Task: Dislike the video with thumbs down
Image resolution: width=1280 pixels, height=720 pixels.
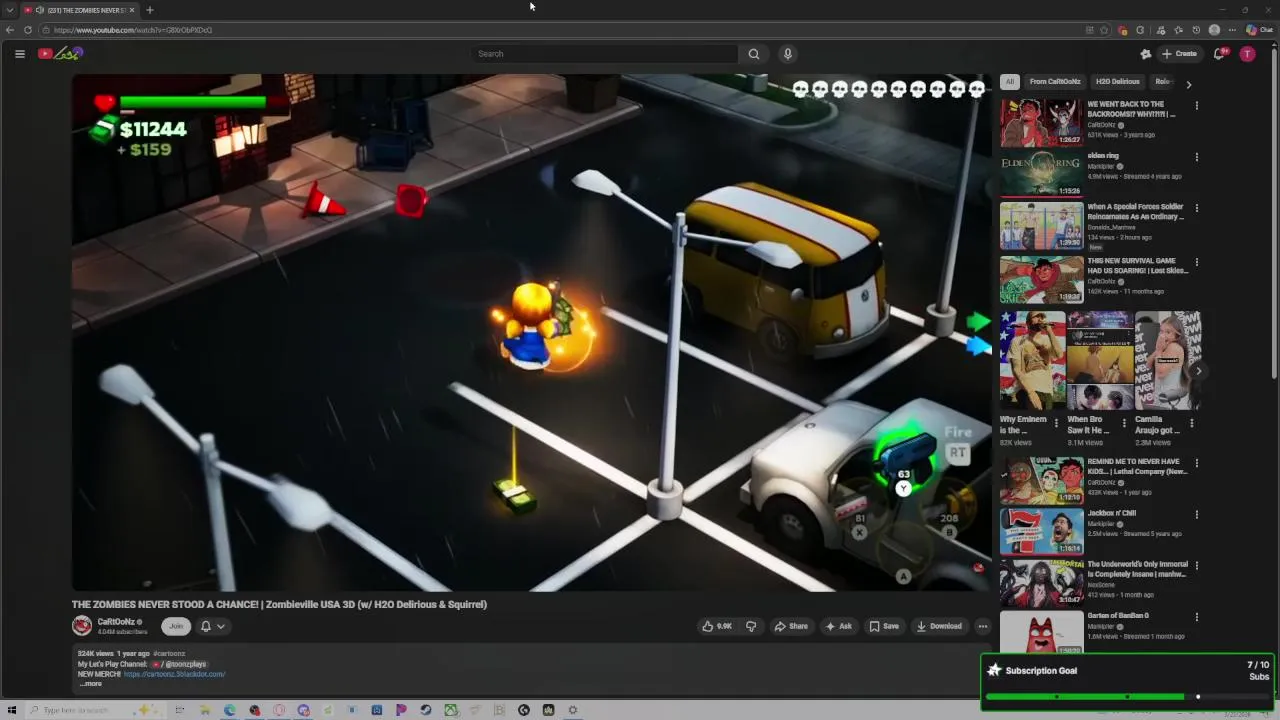Action: pyautogui.click(x=751, y=626)
